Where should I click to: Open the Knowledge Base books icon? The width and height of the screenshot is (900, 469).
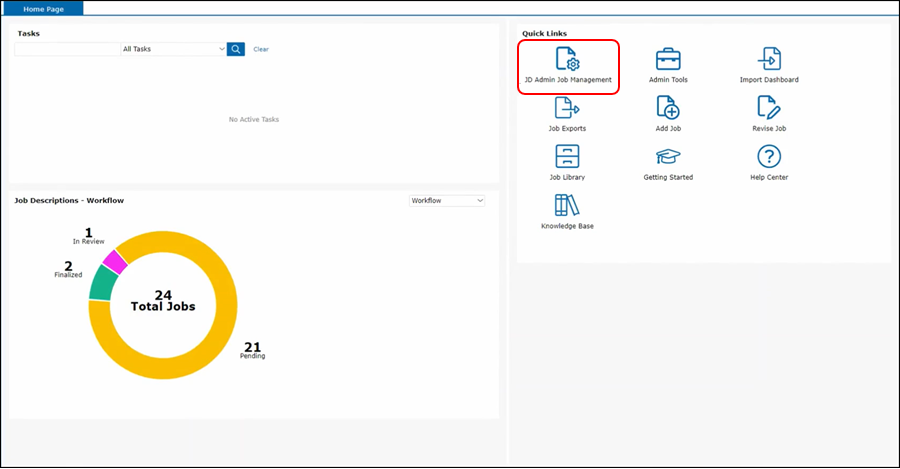coord(567,205)
